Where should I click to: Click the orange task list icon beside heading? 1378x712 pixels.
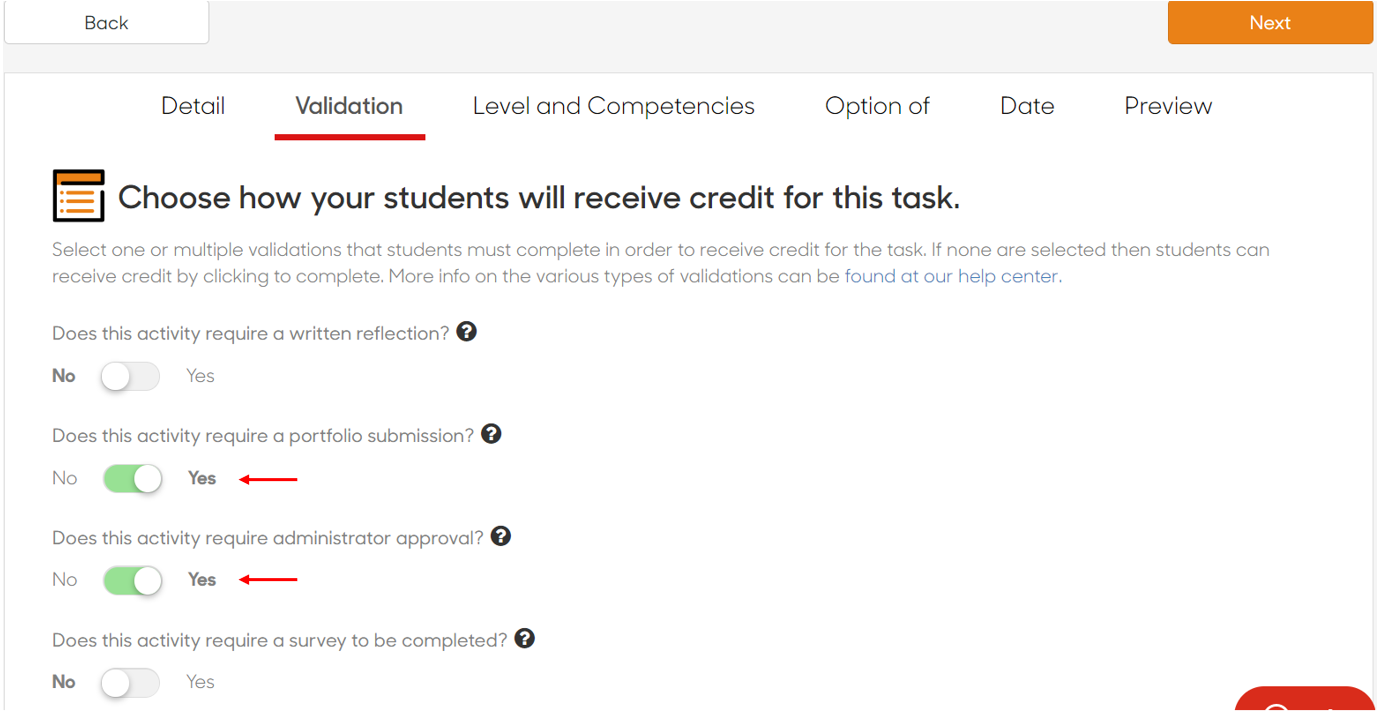tap(79, 196)
